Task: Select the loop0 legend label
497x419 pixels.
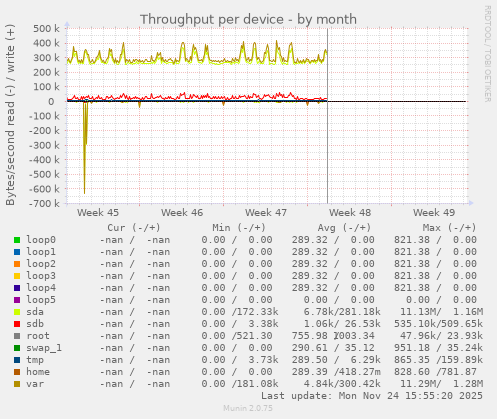Action: coord(41,240)
